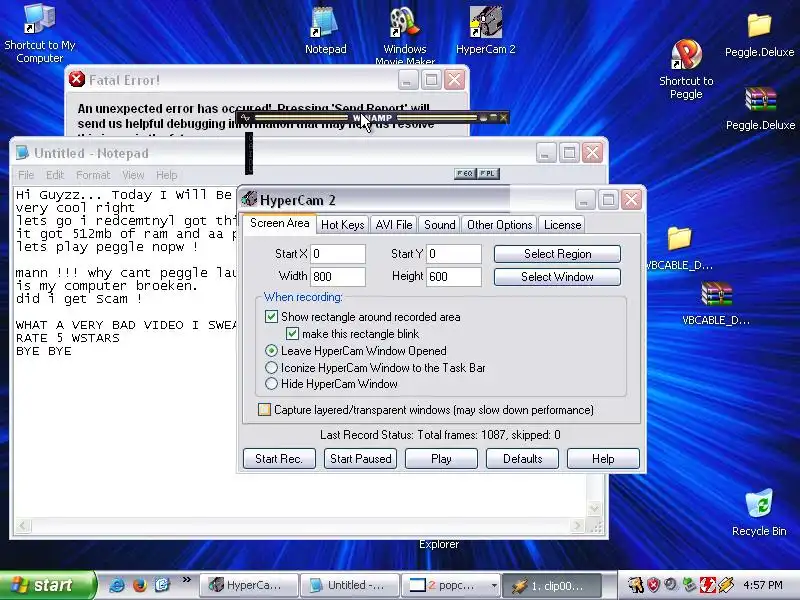The image size is (800, 600).
Task: Select Leave HyperCam Window Opened option
Action: tap(271, 351)
